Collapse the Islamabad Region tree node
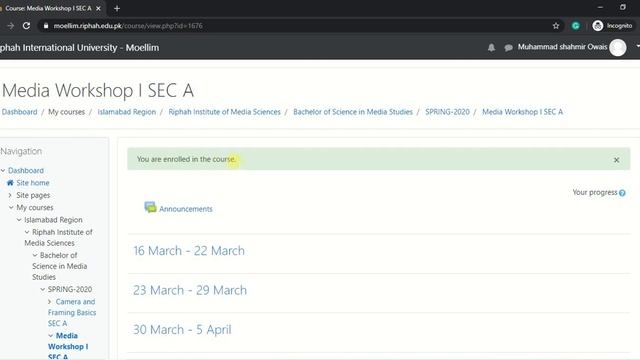 [x=19, y=220]
